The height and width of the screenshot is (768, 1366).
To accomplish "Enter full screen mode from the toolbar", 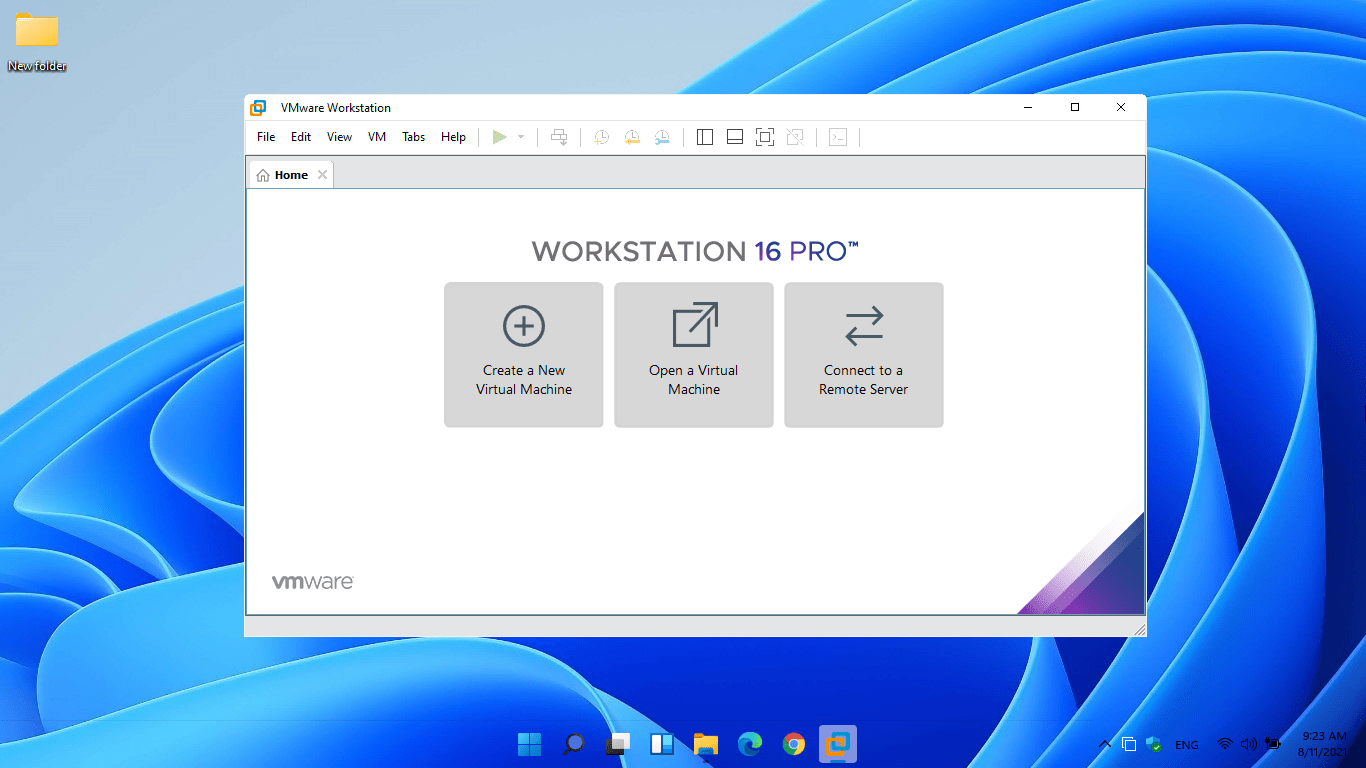I will point(765,137).
